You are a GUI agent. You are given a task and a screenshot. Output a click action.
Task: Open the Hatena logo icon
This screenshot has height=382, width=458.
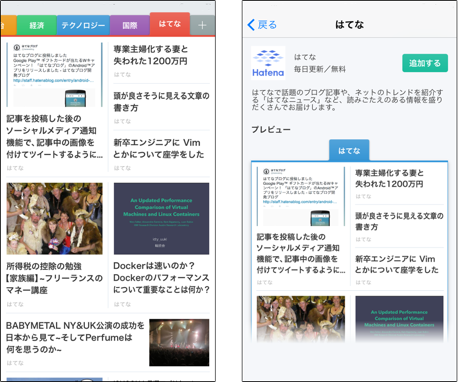click(268, 63)
